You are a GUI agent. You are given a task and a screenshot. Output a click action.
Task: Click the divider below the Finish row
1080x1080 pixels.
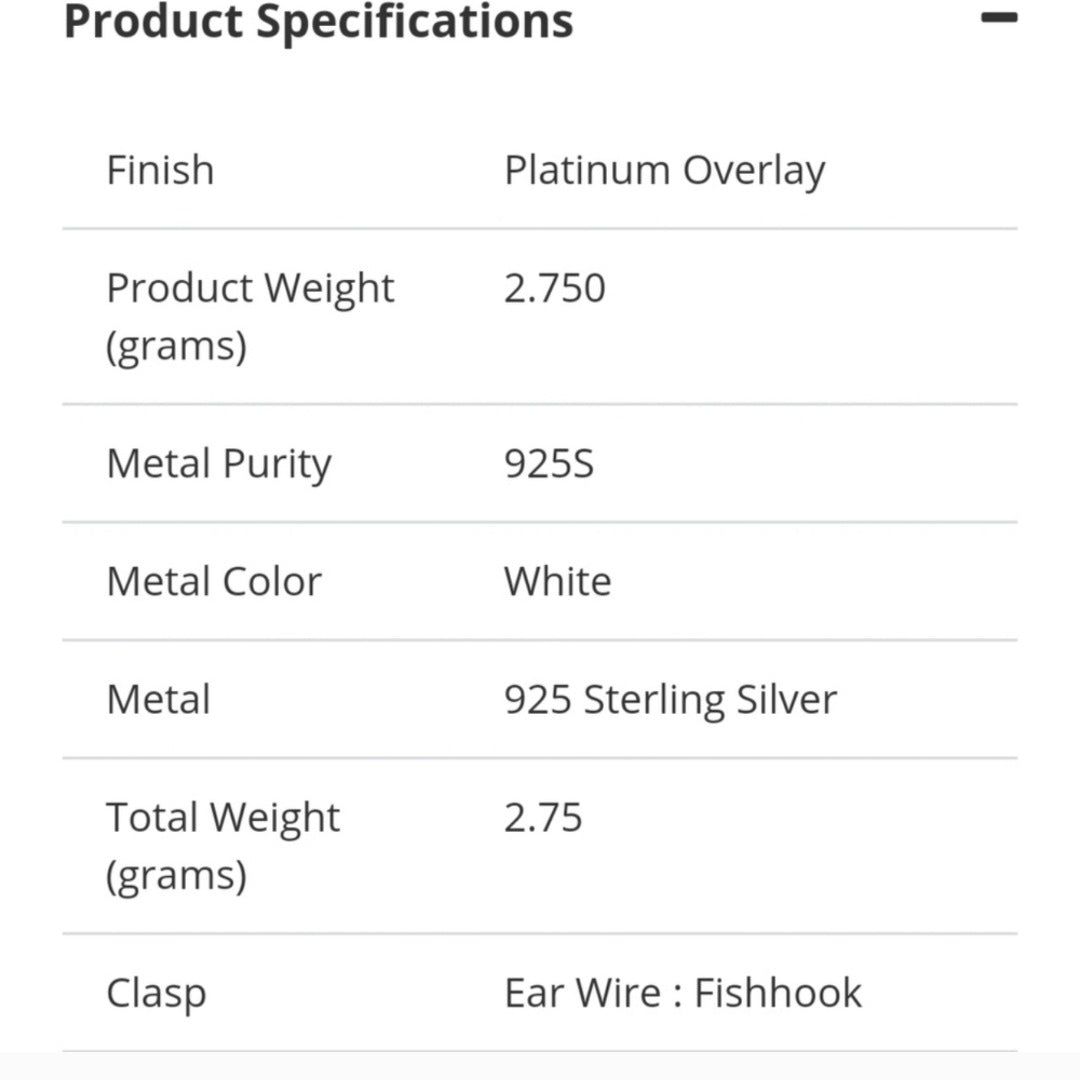[x=540, y=229]
